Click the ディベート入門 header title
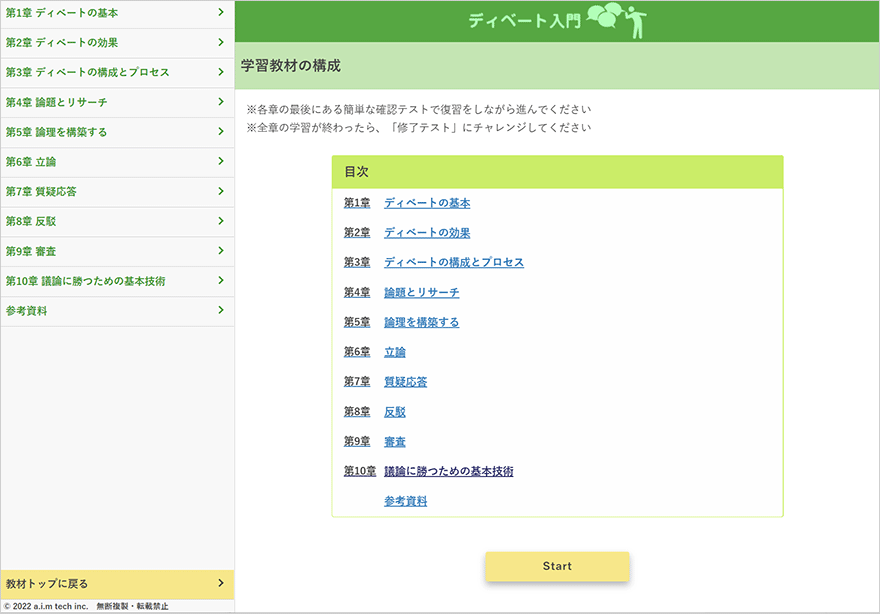This screenshot has height=614, width=880. point(525,21)
